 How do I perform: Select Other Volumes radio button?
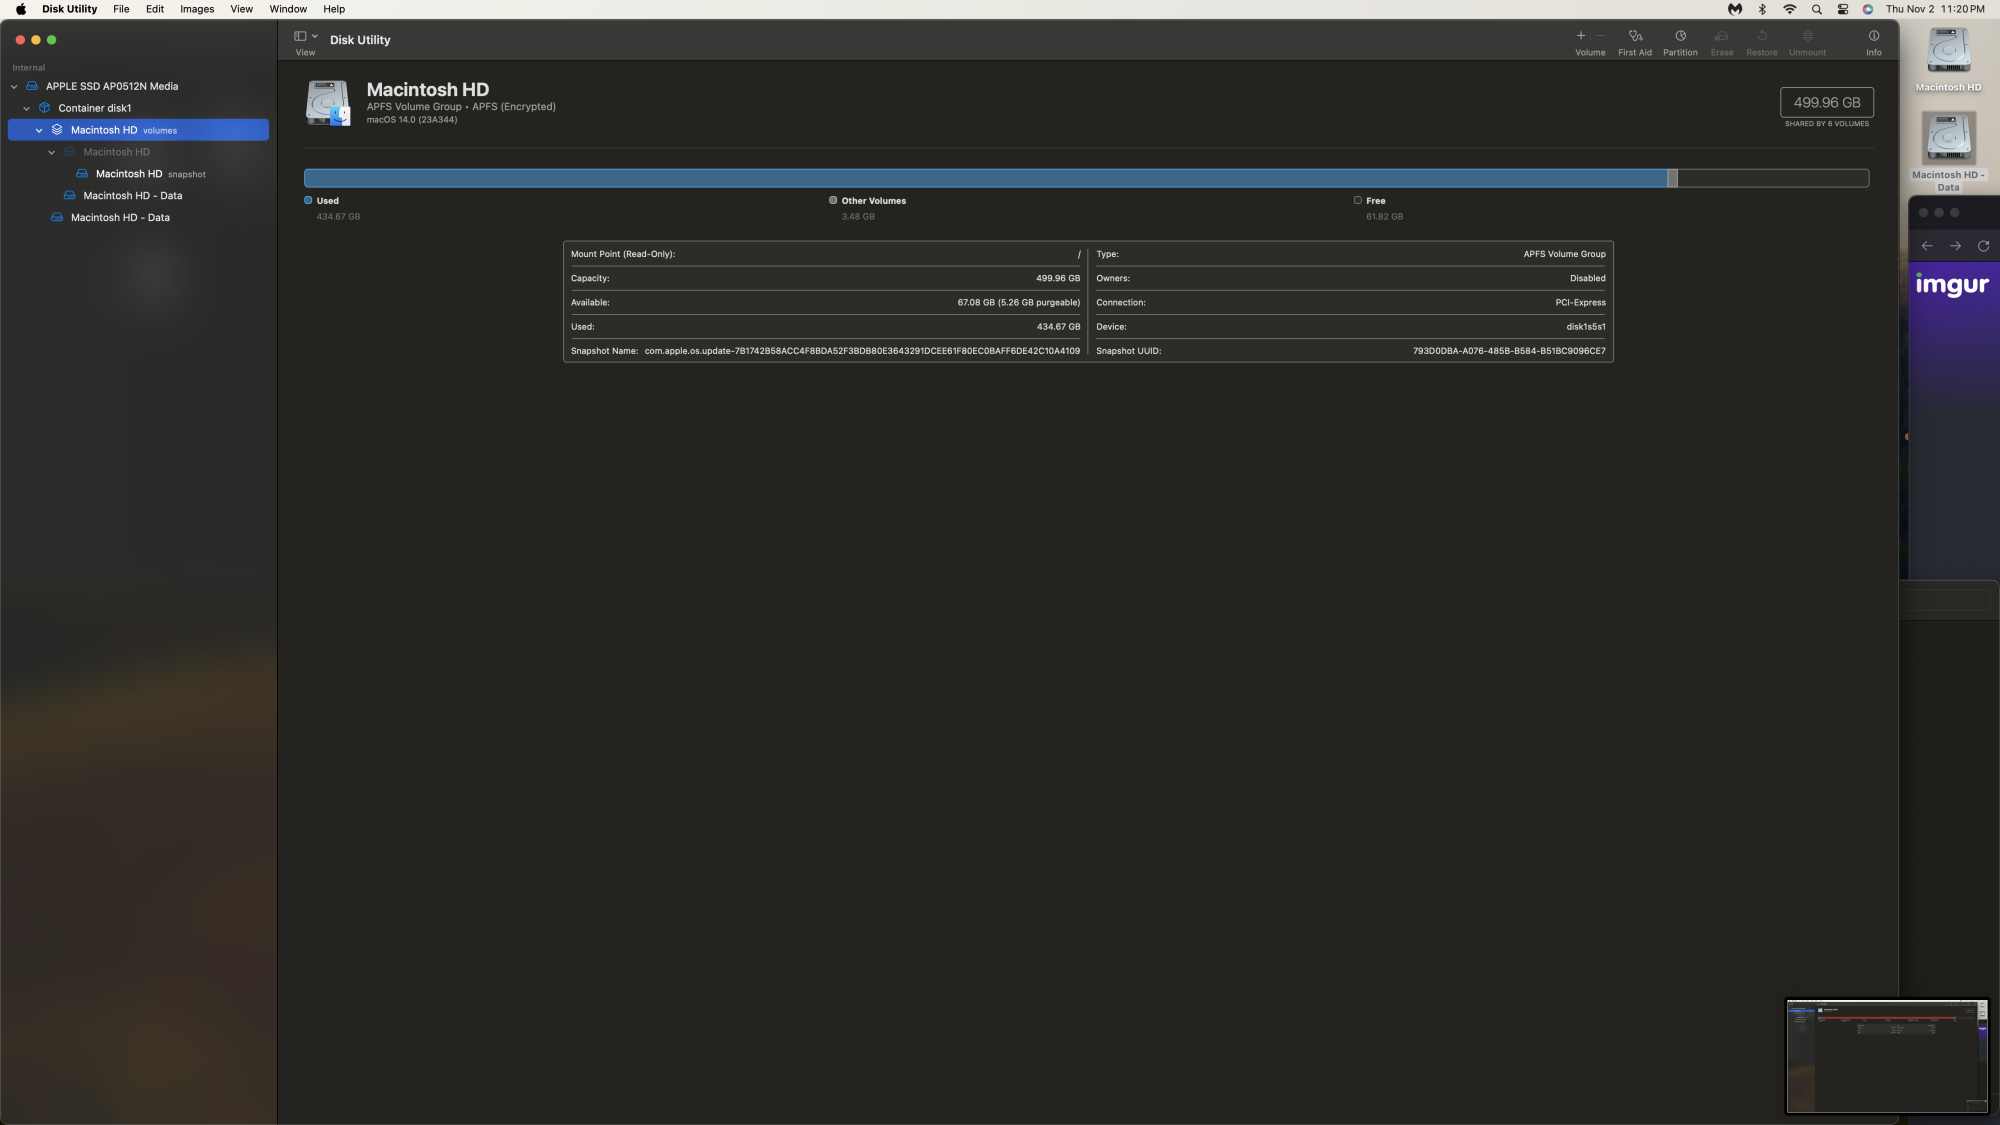click(832, 201)
